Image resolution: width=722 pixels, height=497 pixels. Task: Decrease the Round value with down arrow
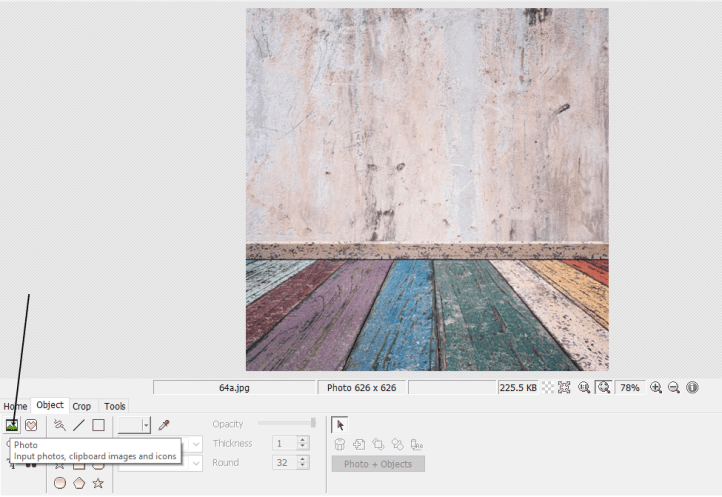303,467
